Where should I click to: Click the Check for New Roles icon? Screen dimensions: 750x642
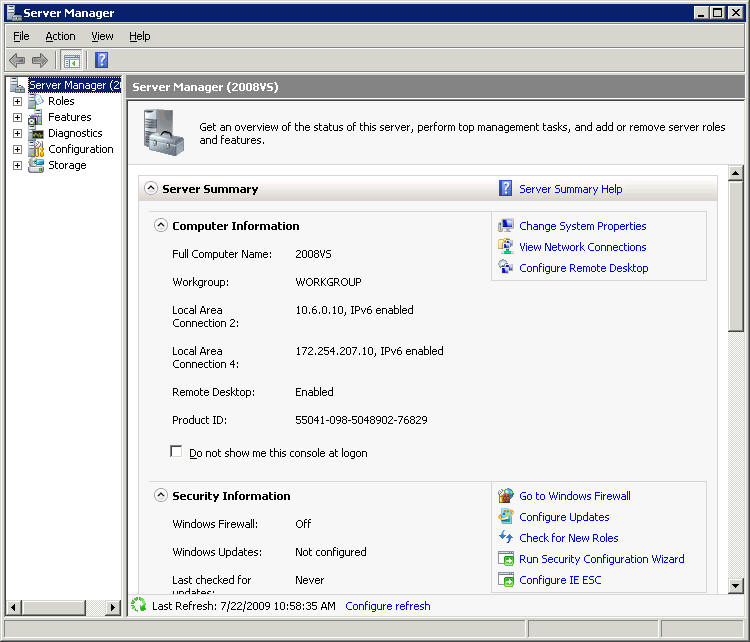(x=506, y=538)
